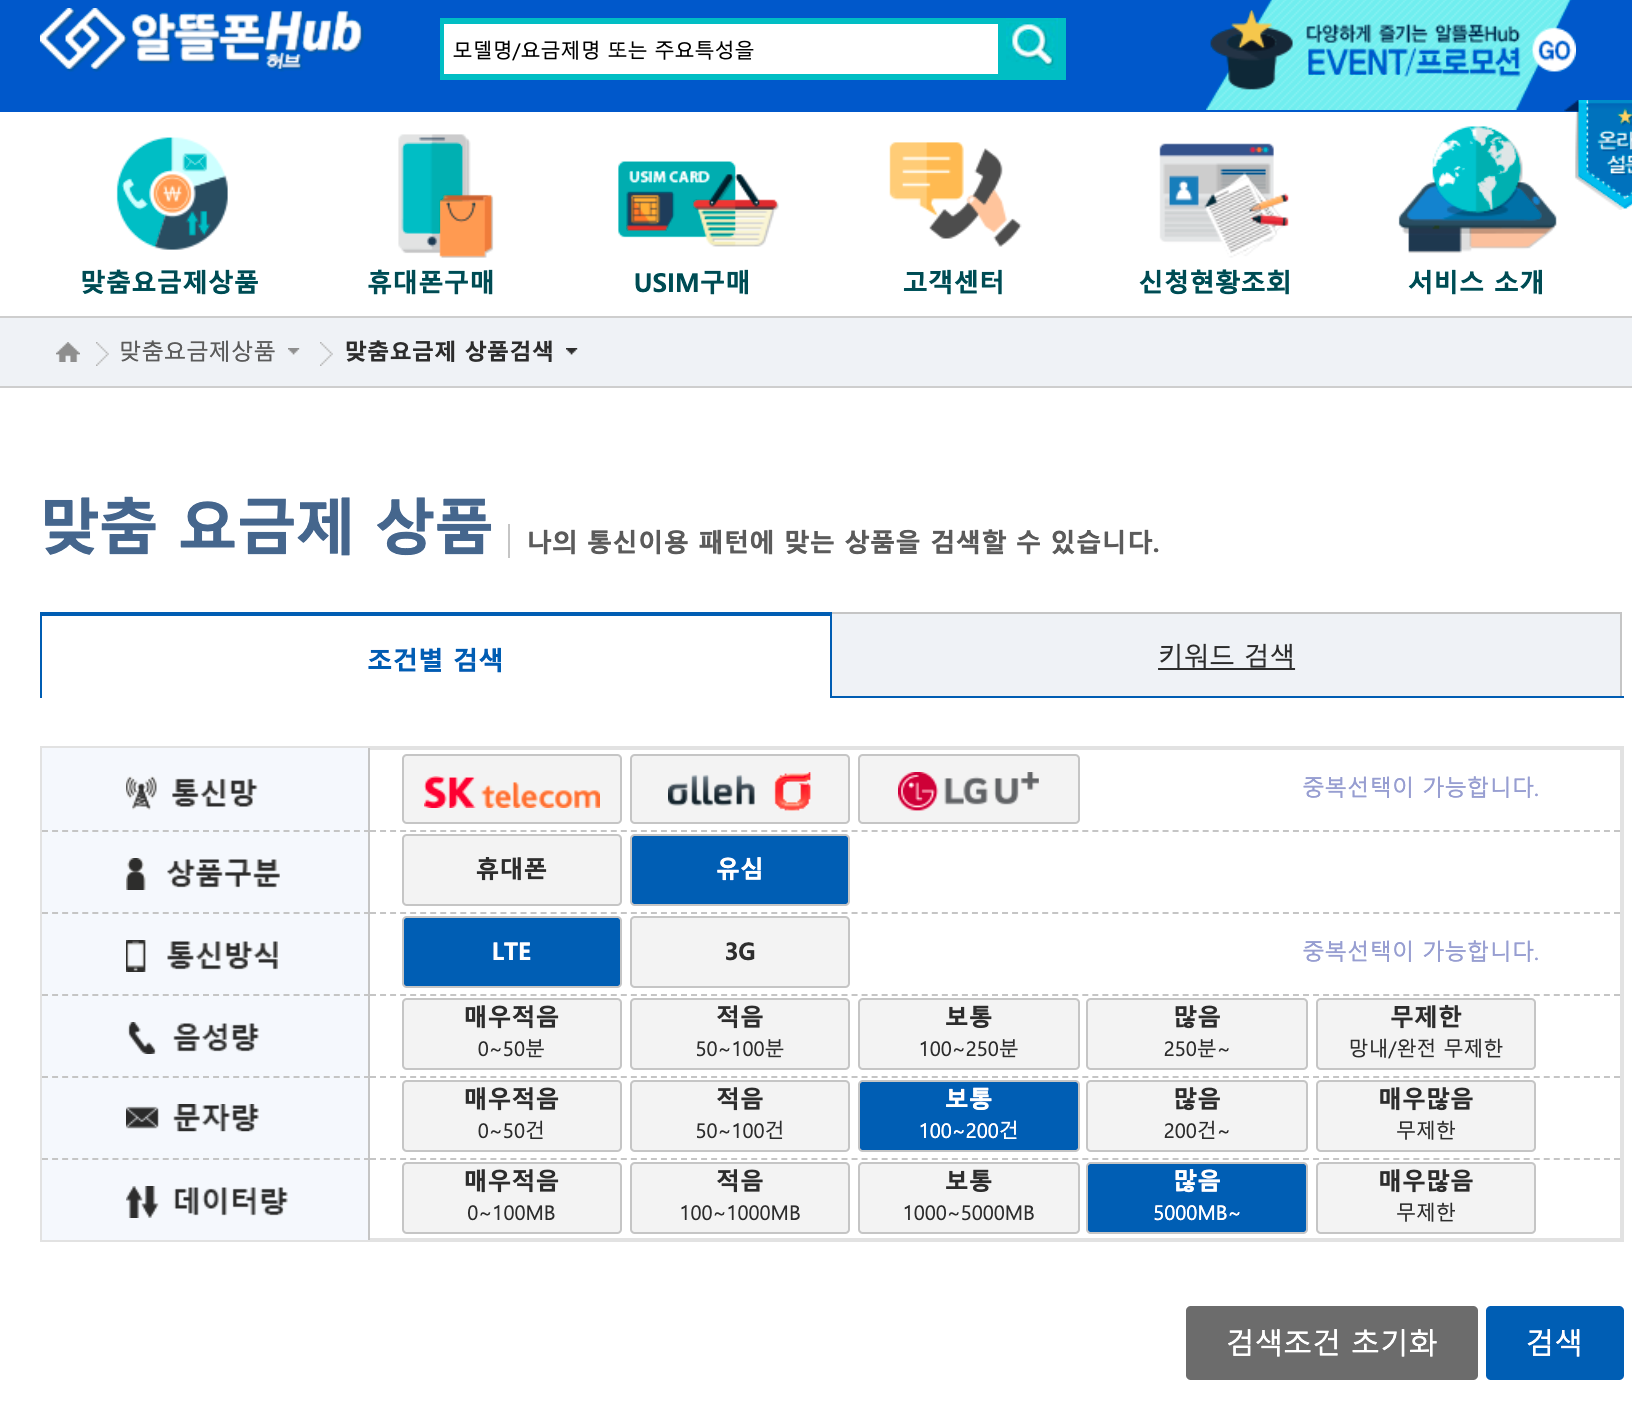Select text 매우적음 0~50건 option
1632x1404 pixels.
coord(512,1116)
